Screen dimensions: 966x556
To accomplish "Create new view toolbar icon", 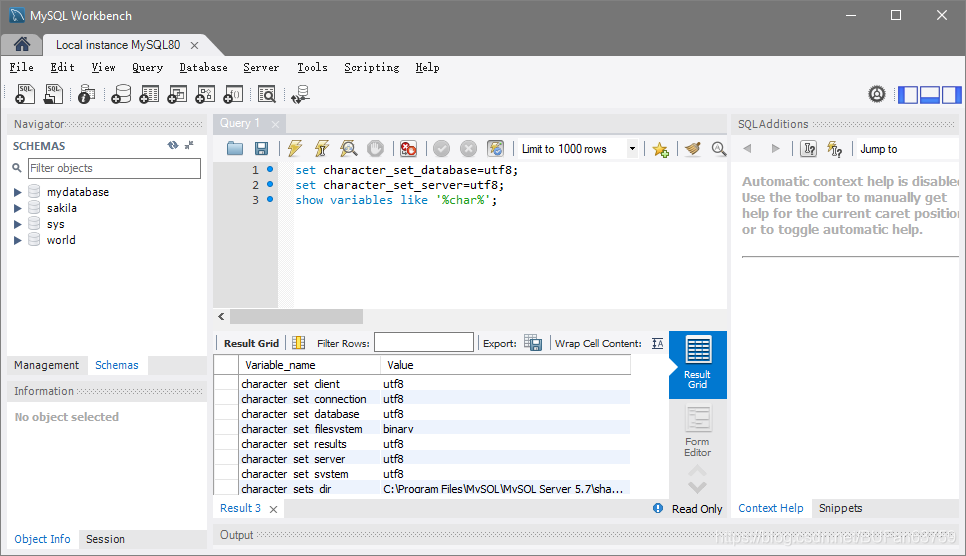I will coord(177,94).
